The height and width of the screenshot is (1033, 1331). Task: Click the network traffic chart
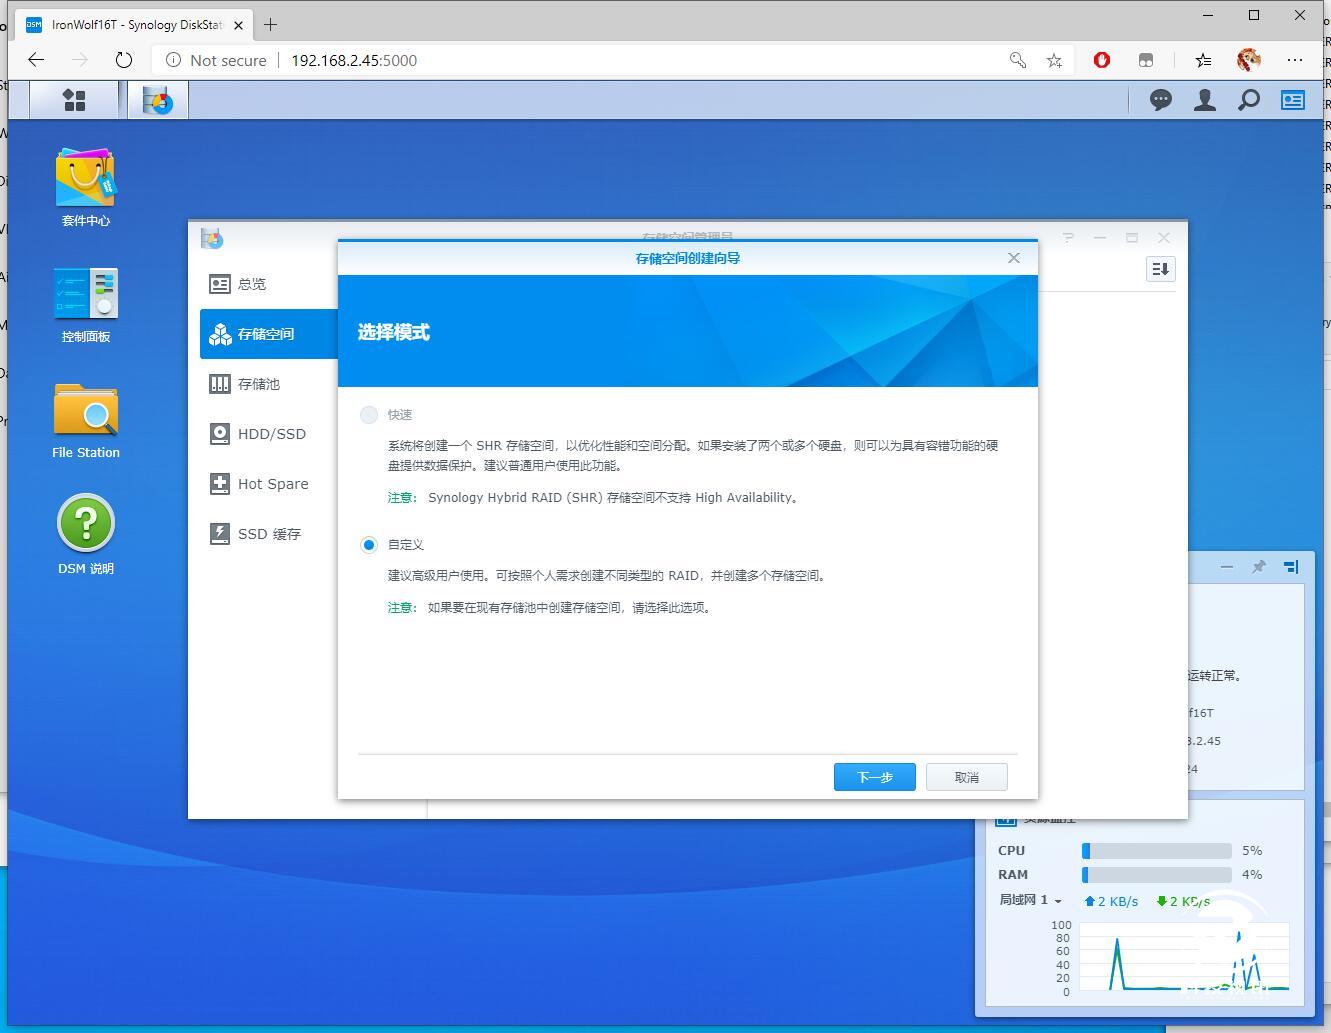(x=1184, y=957)
